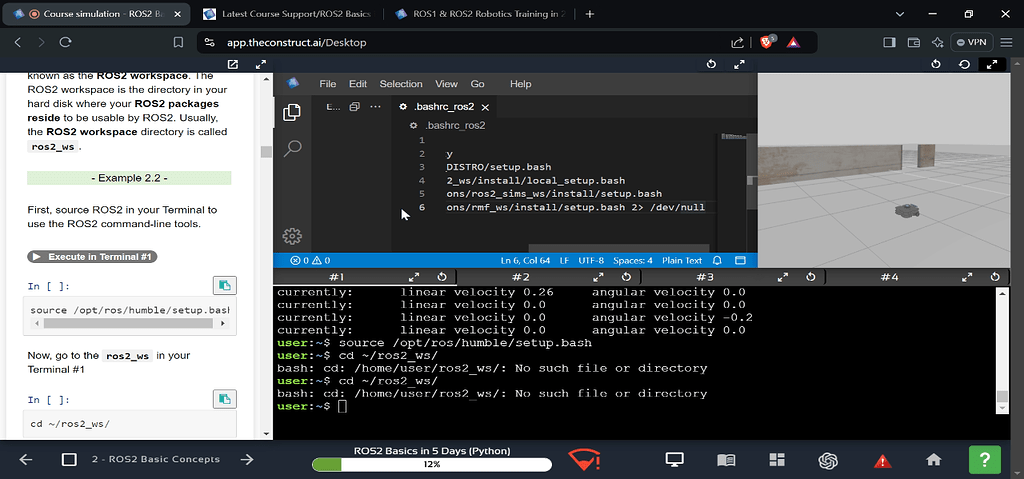
Task: Reload the code editor panel
Action: [712, 64]
